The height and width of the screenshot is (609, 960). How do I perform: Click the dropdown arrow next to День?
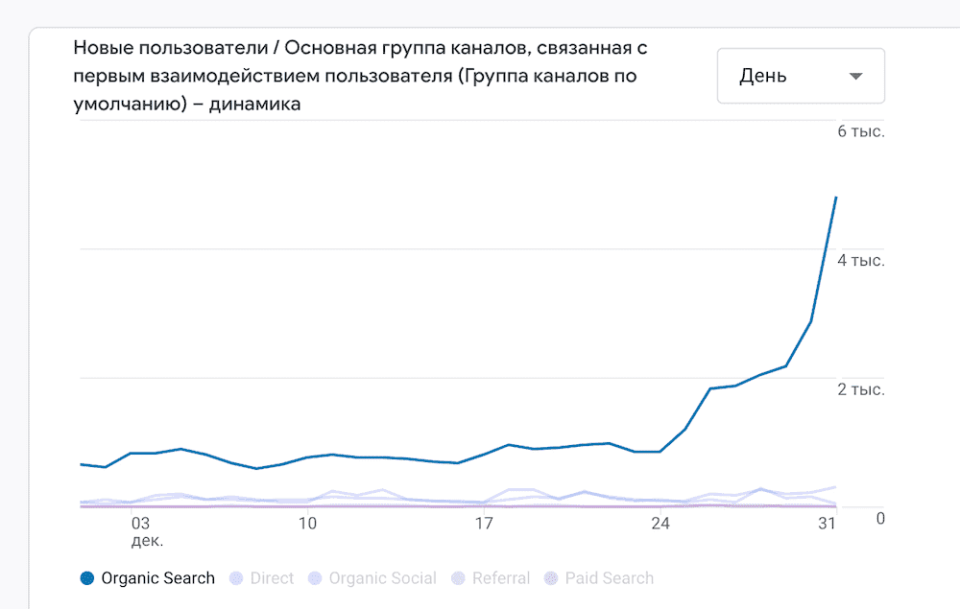coord(855,76)
